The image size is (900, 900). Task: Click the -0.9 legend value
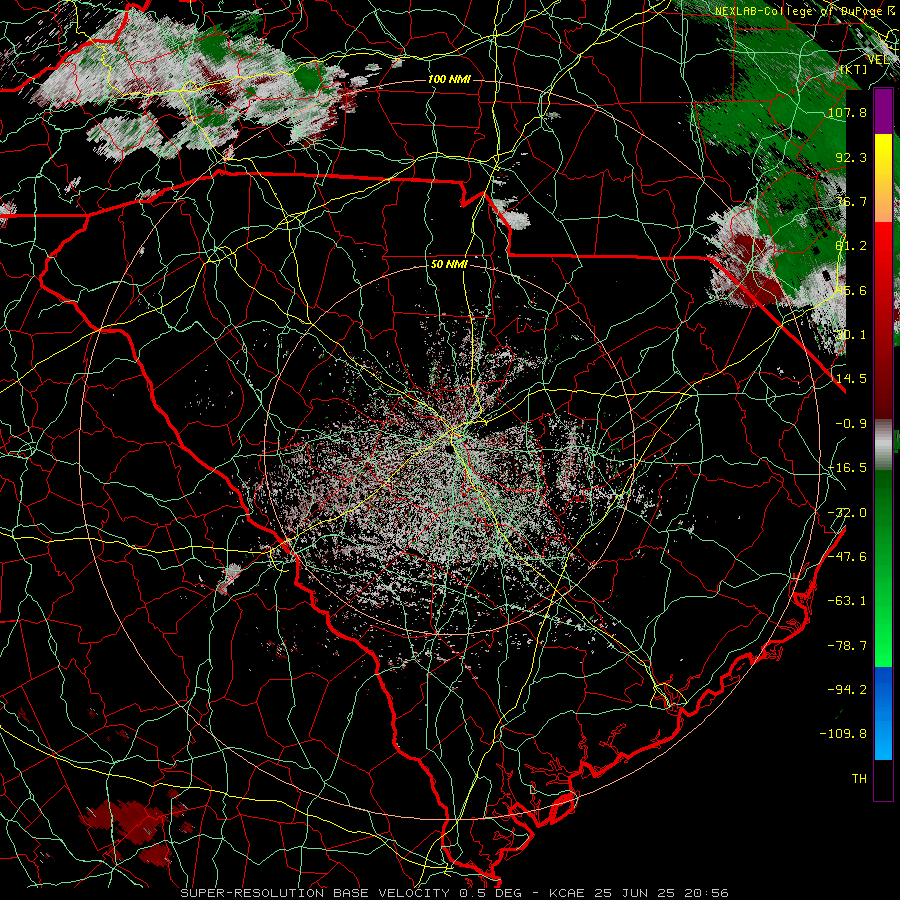(851, 423)
